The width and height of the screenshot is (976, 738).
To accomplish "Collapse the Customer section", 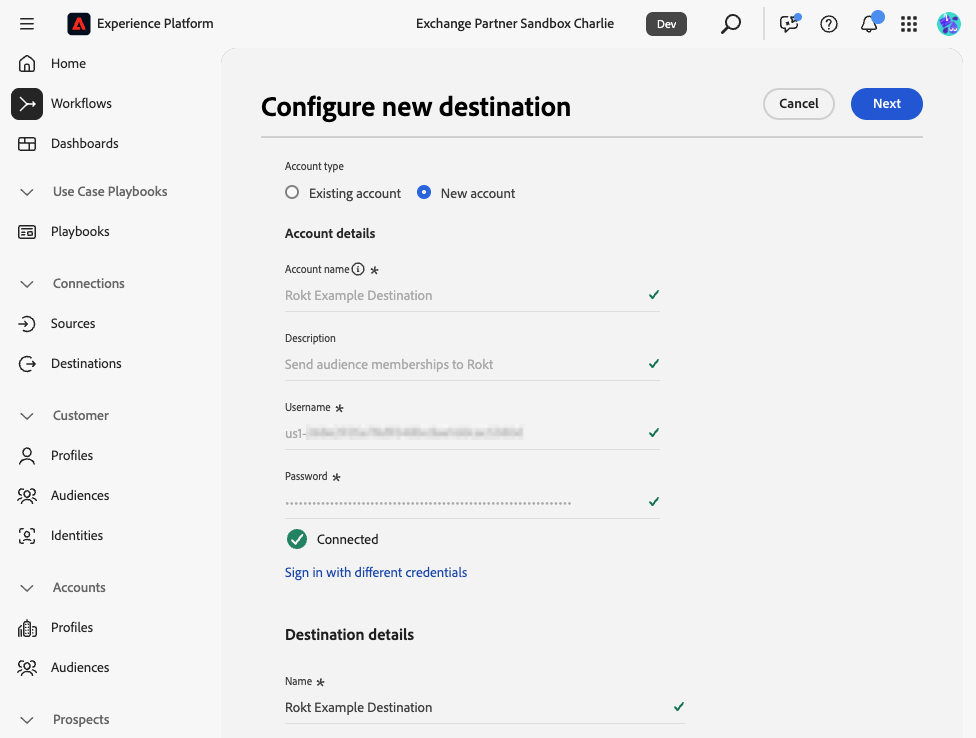I will coord(27,416).
